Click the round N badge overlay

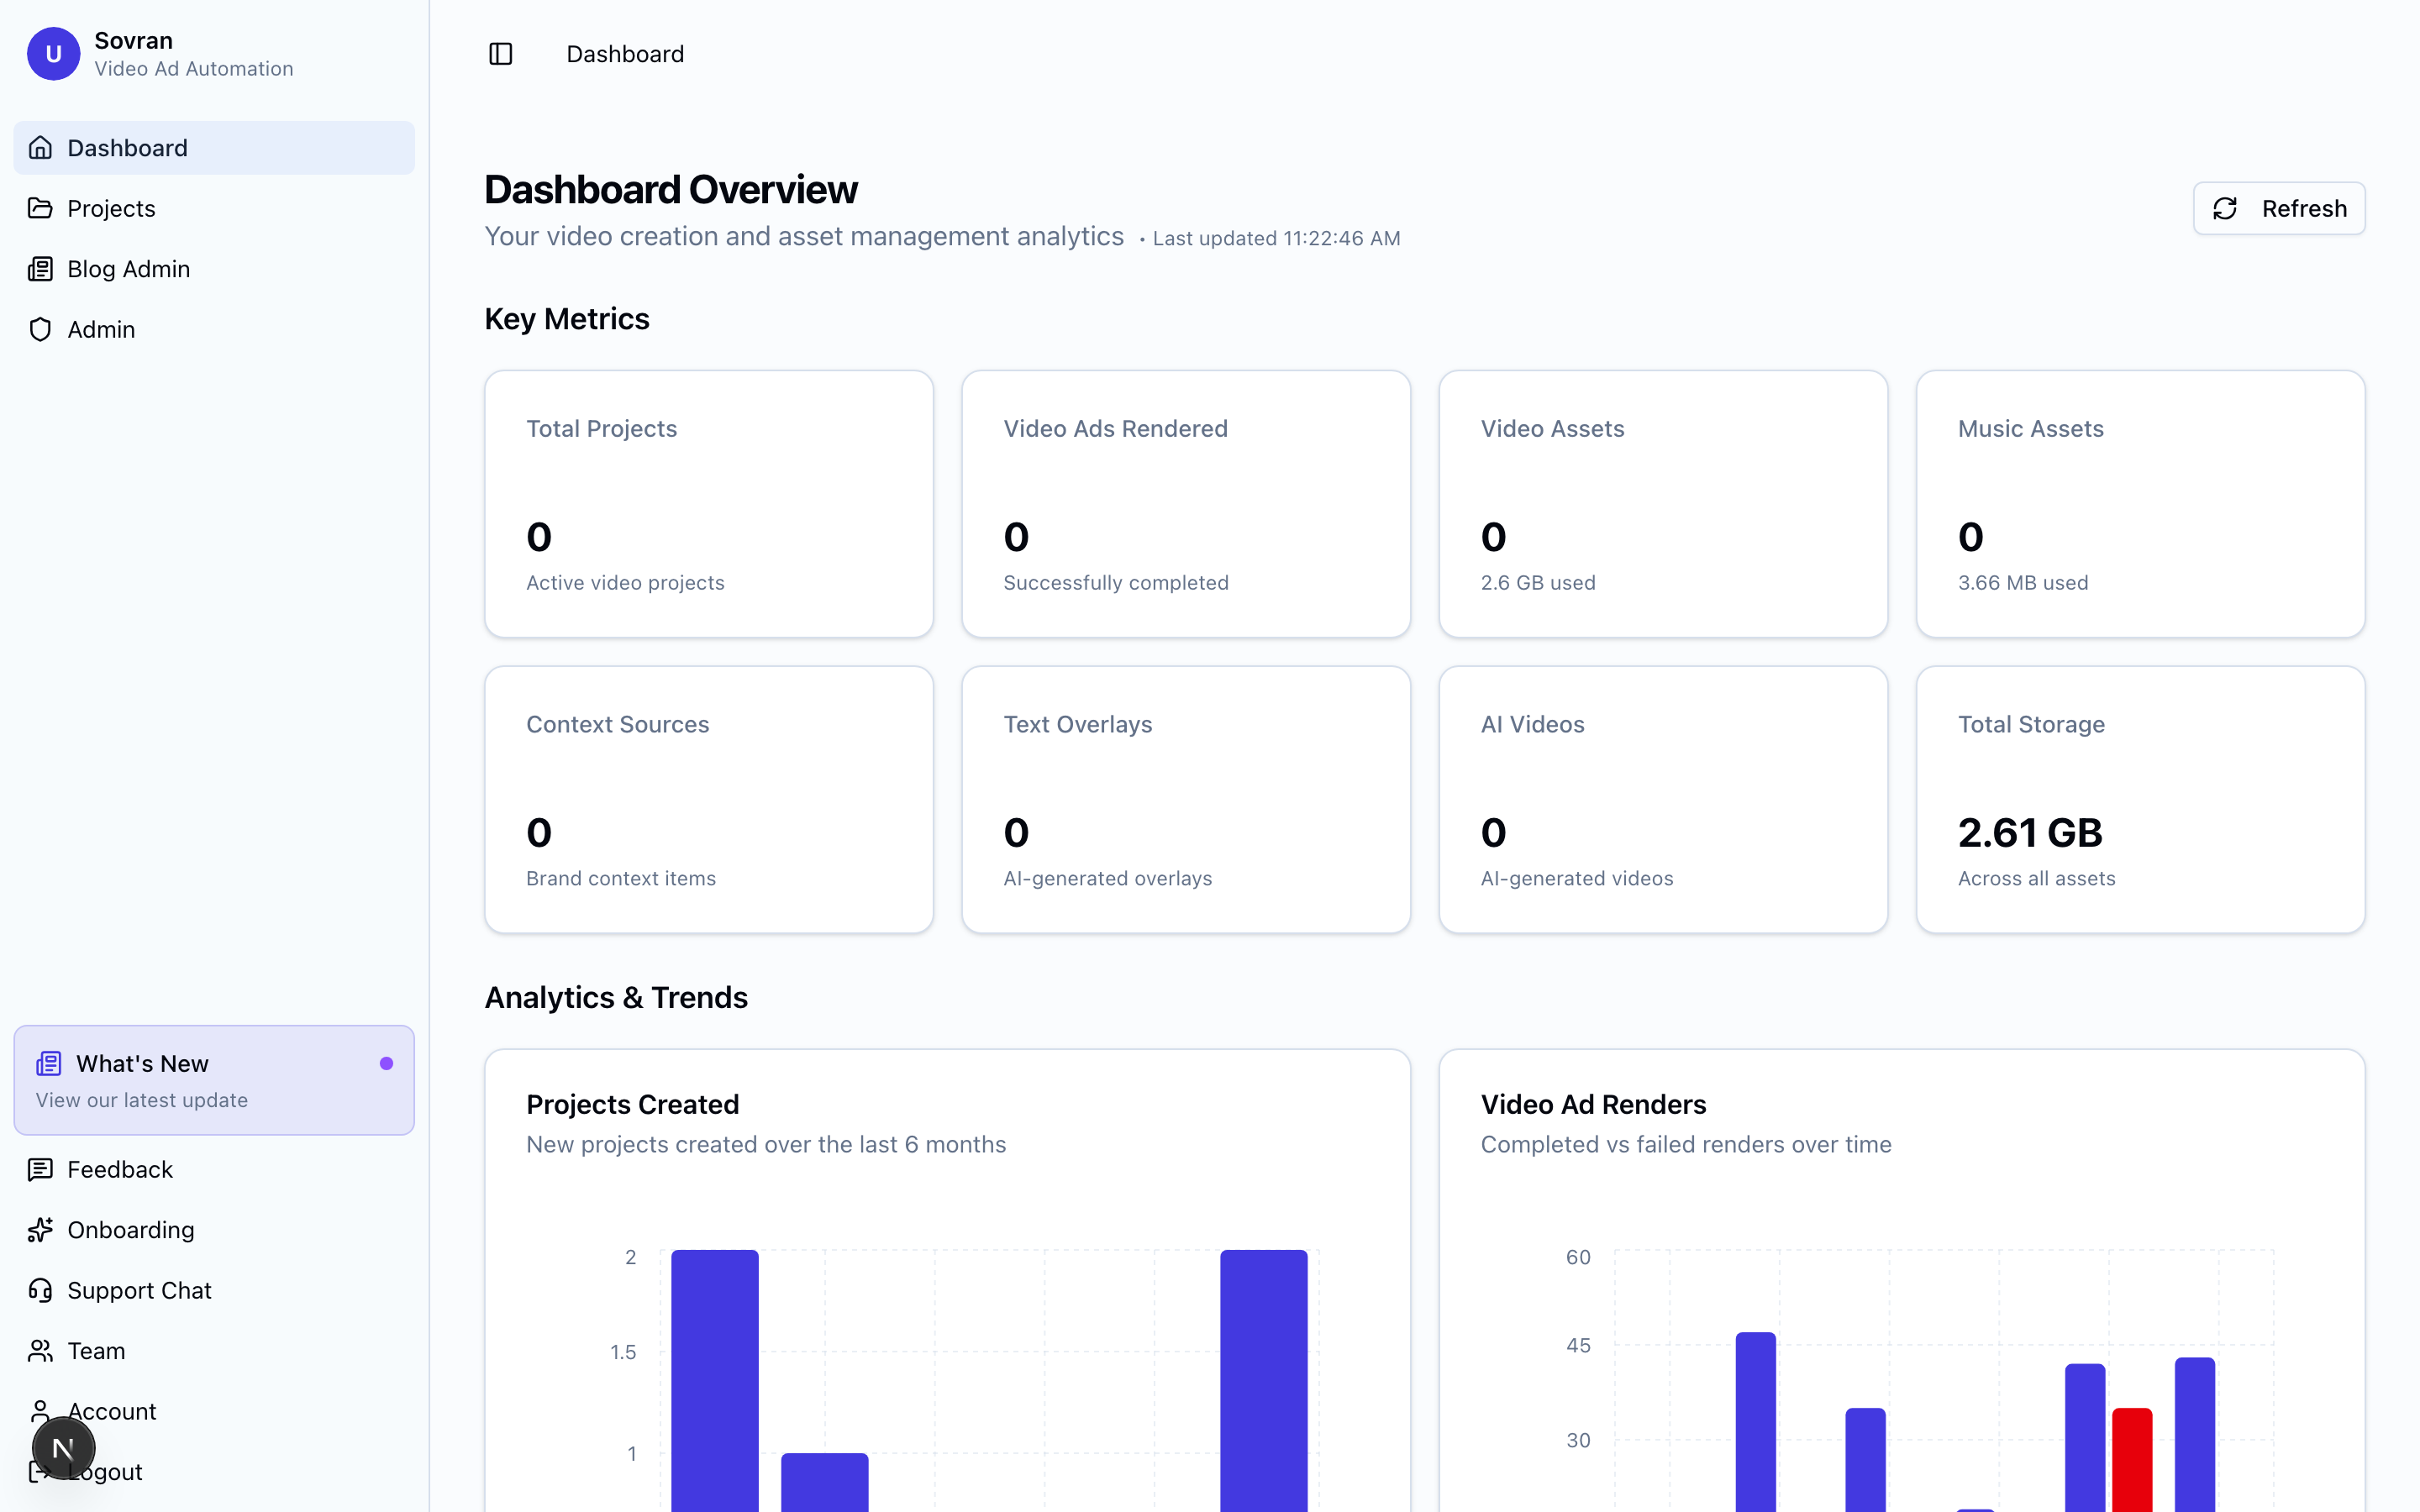click(63, 1448)
